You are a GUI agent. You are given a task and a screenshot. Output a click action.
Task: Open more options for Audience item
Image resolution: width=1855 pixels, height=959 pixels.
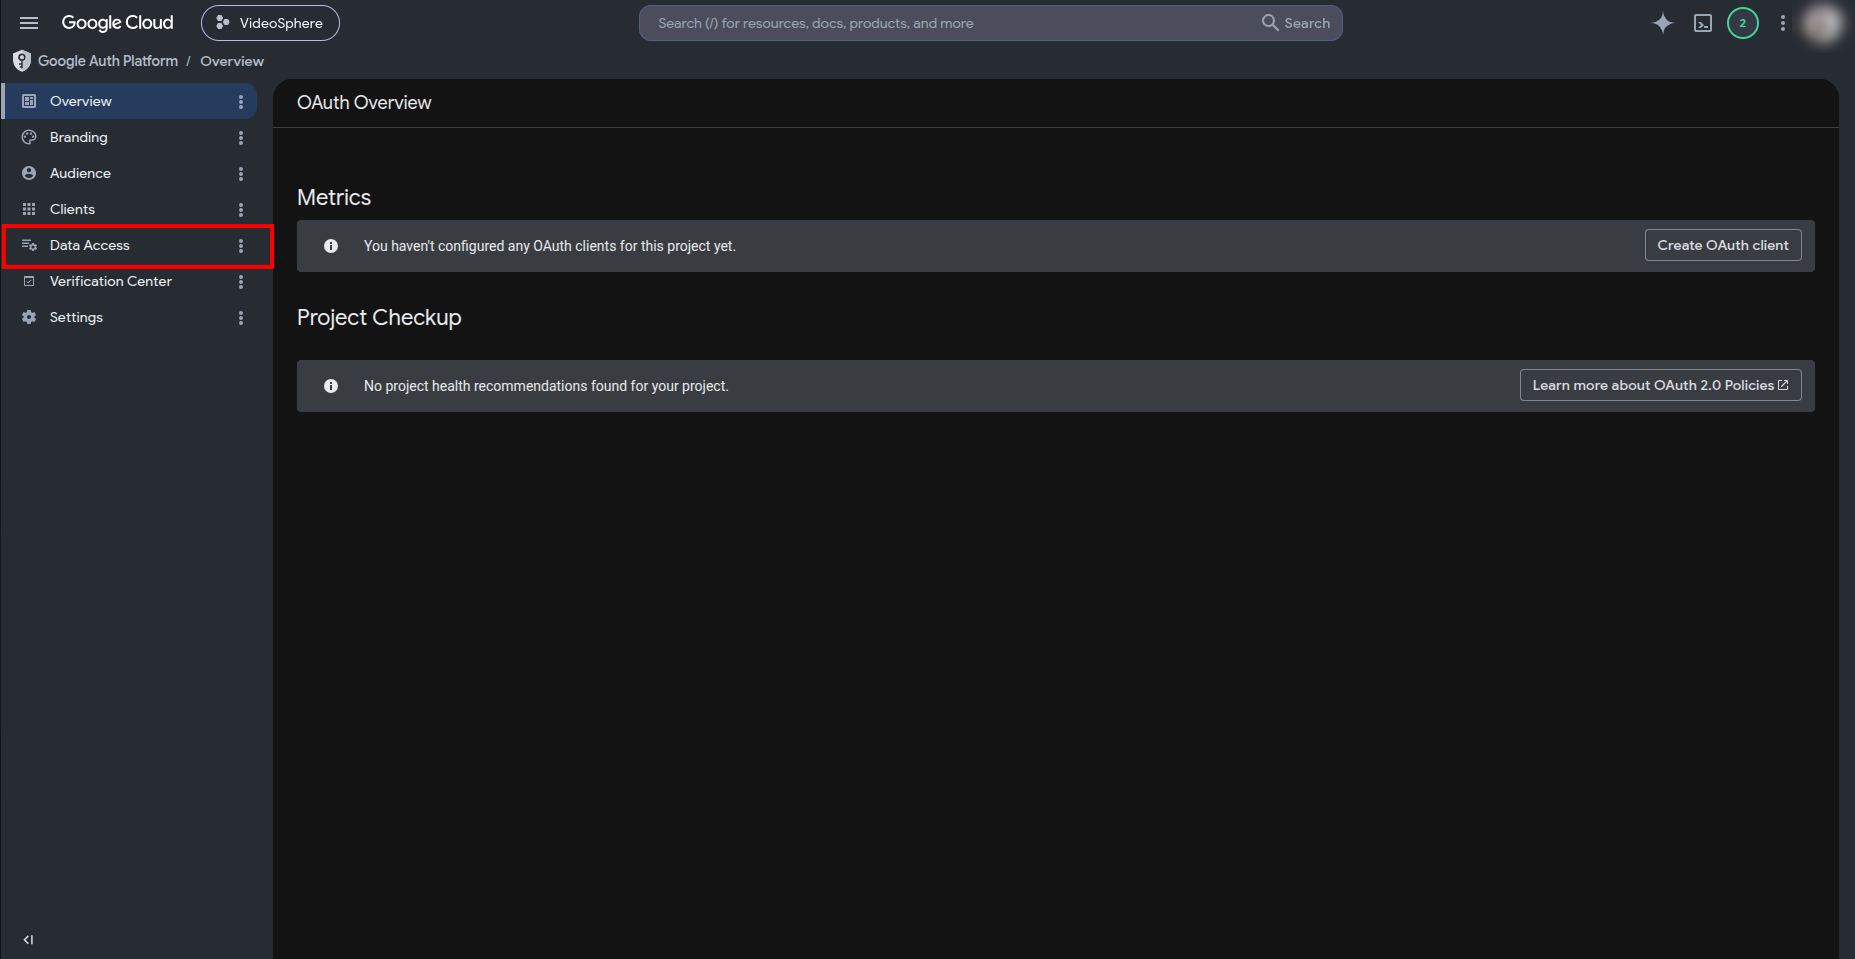tap(241, 174)
